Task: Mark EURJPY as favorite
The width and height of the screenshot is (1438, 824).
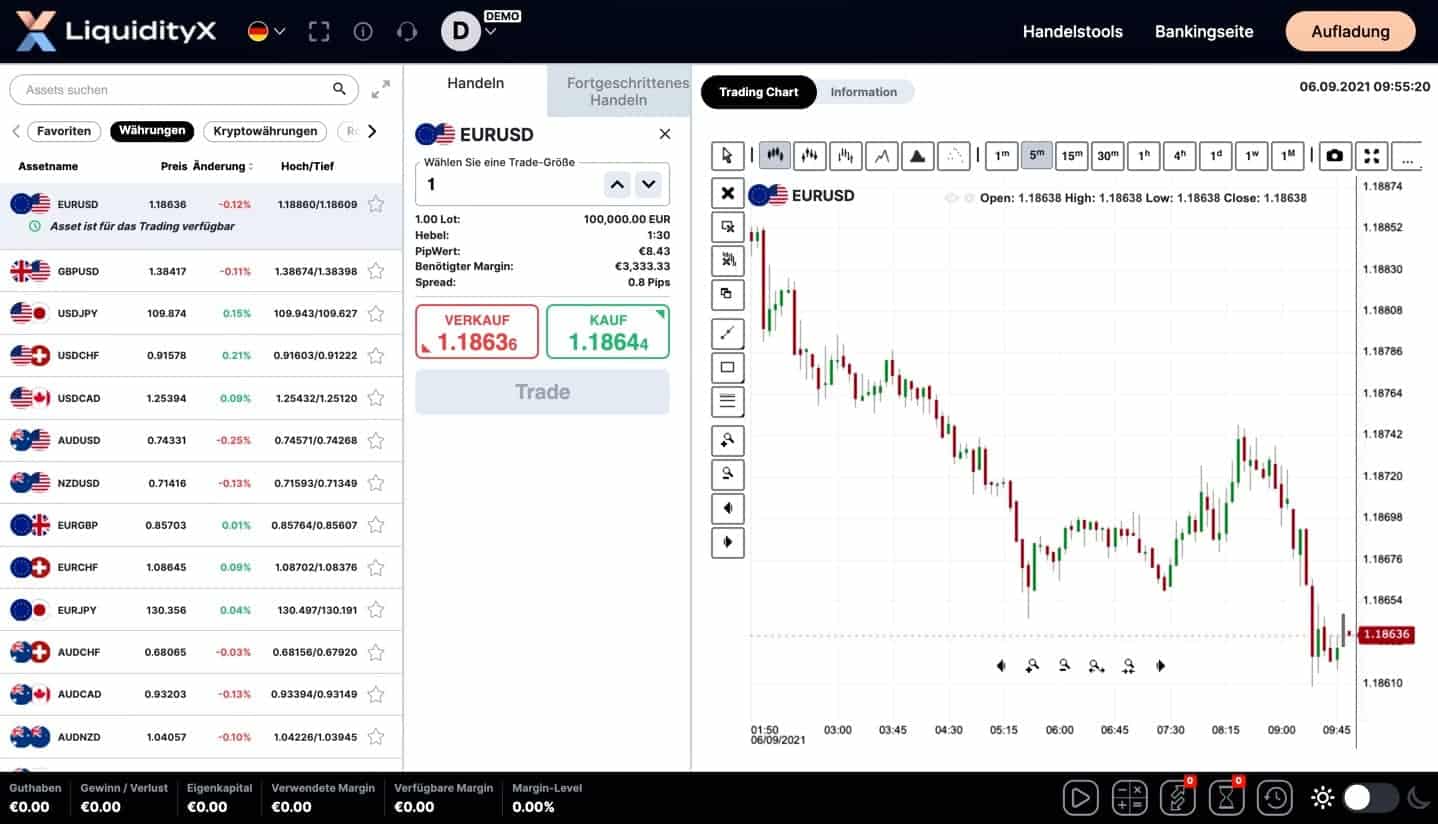Action: (x=376, y=609)
